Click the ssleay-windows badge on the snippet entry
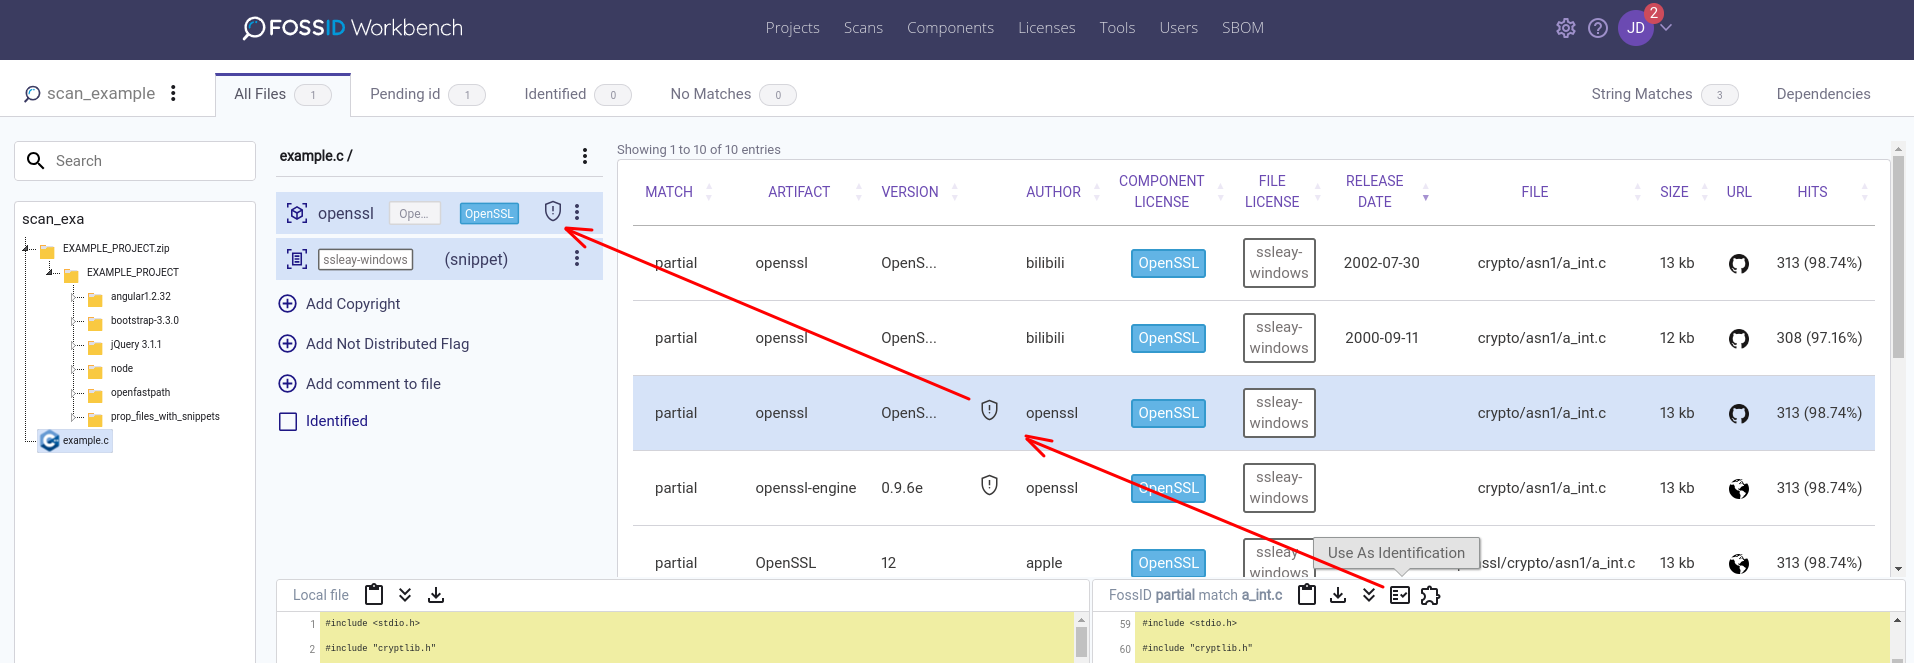The width and height of the screenshot is (1914, 663). (365, 259)
